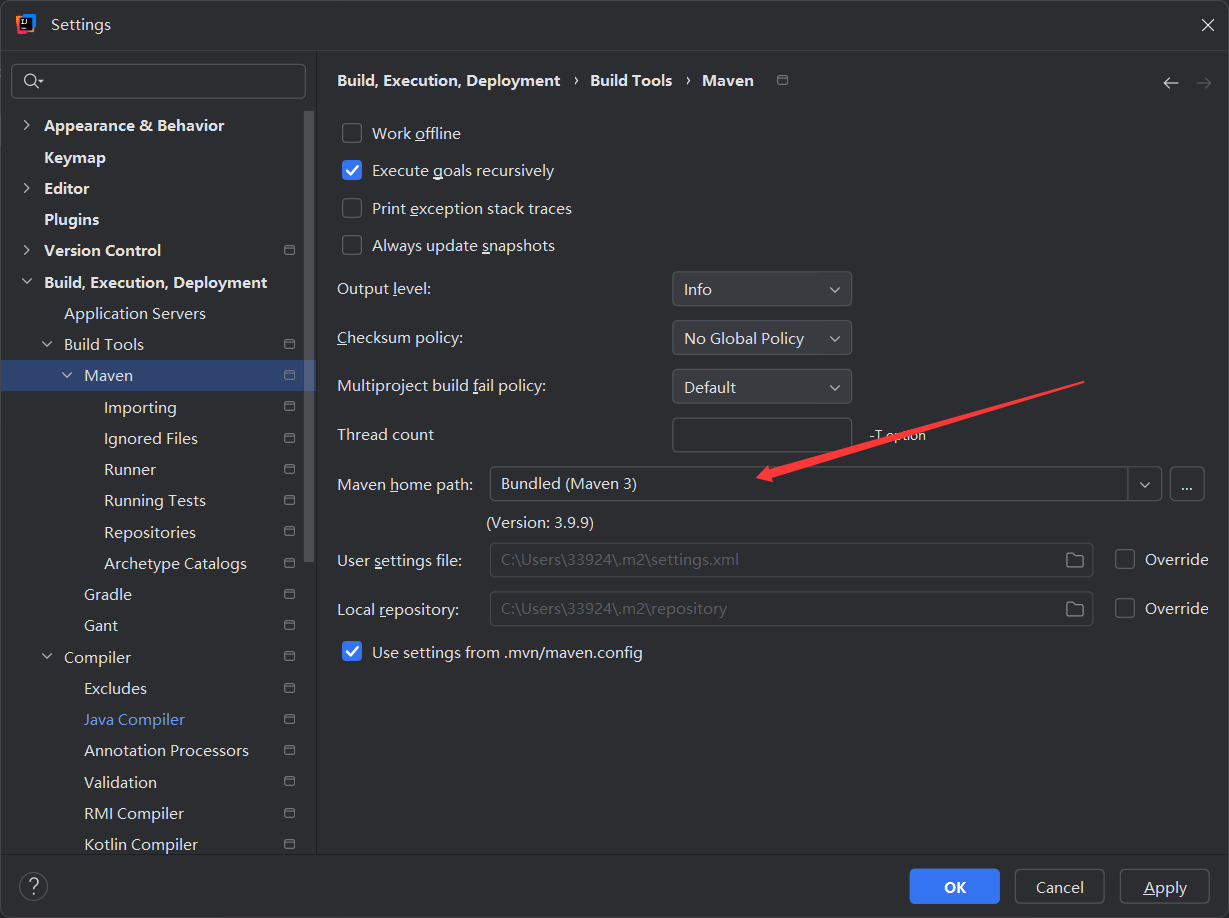Viewport: 1229px width, 918px height.
Task: Click the User settings file path field
Action: (x=791, y=560)
